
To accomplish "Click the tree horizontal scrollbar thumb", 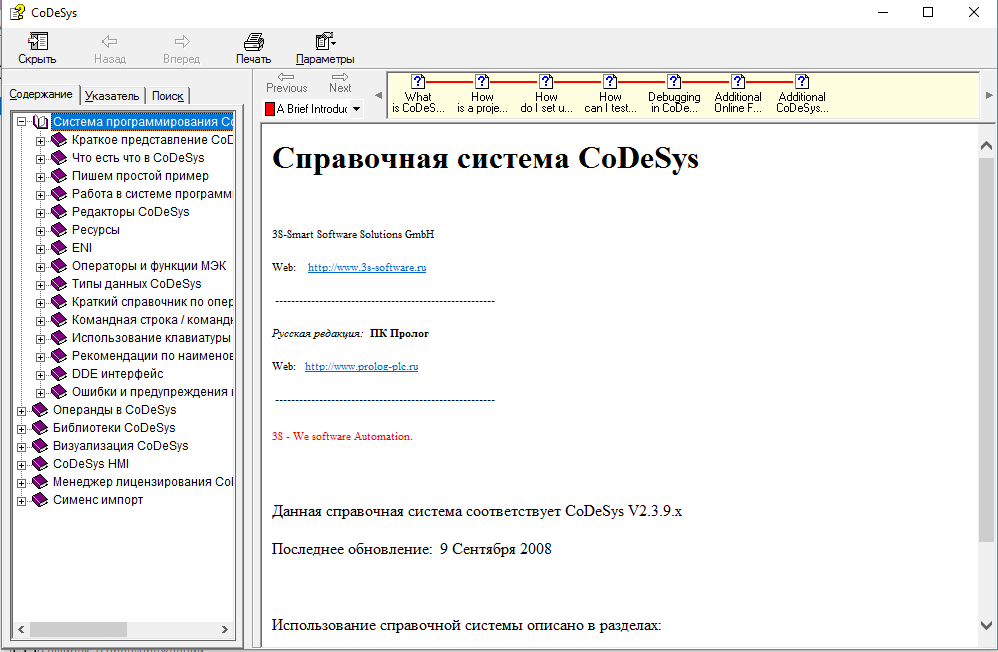I will point(78,629).
